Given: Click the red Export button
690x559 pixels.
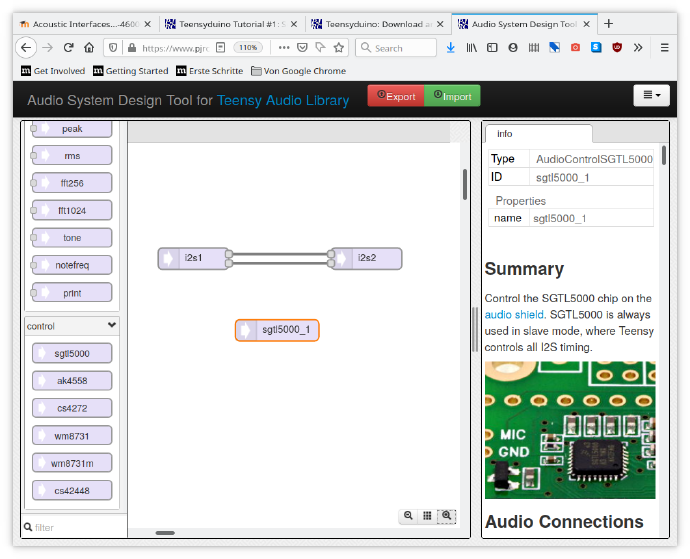Looking at the screenshot, I should click(395, 96).
